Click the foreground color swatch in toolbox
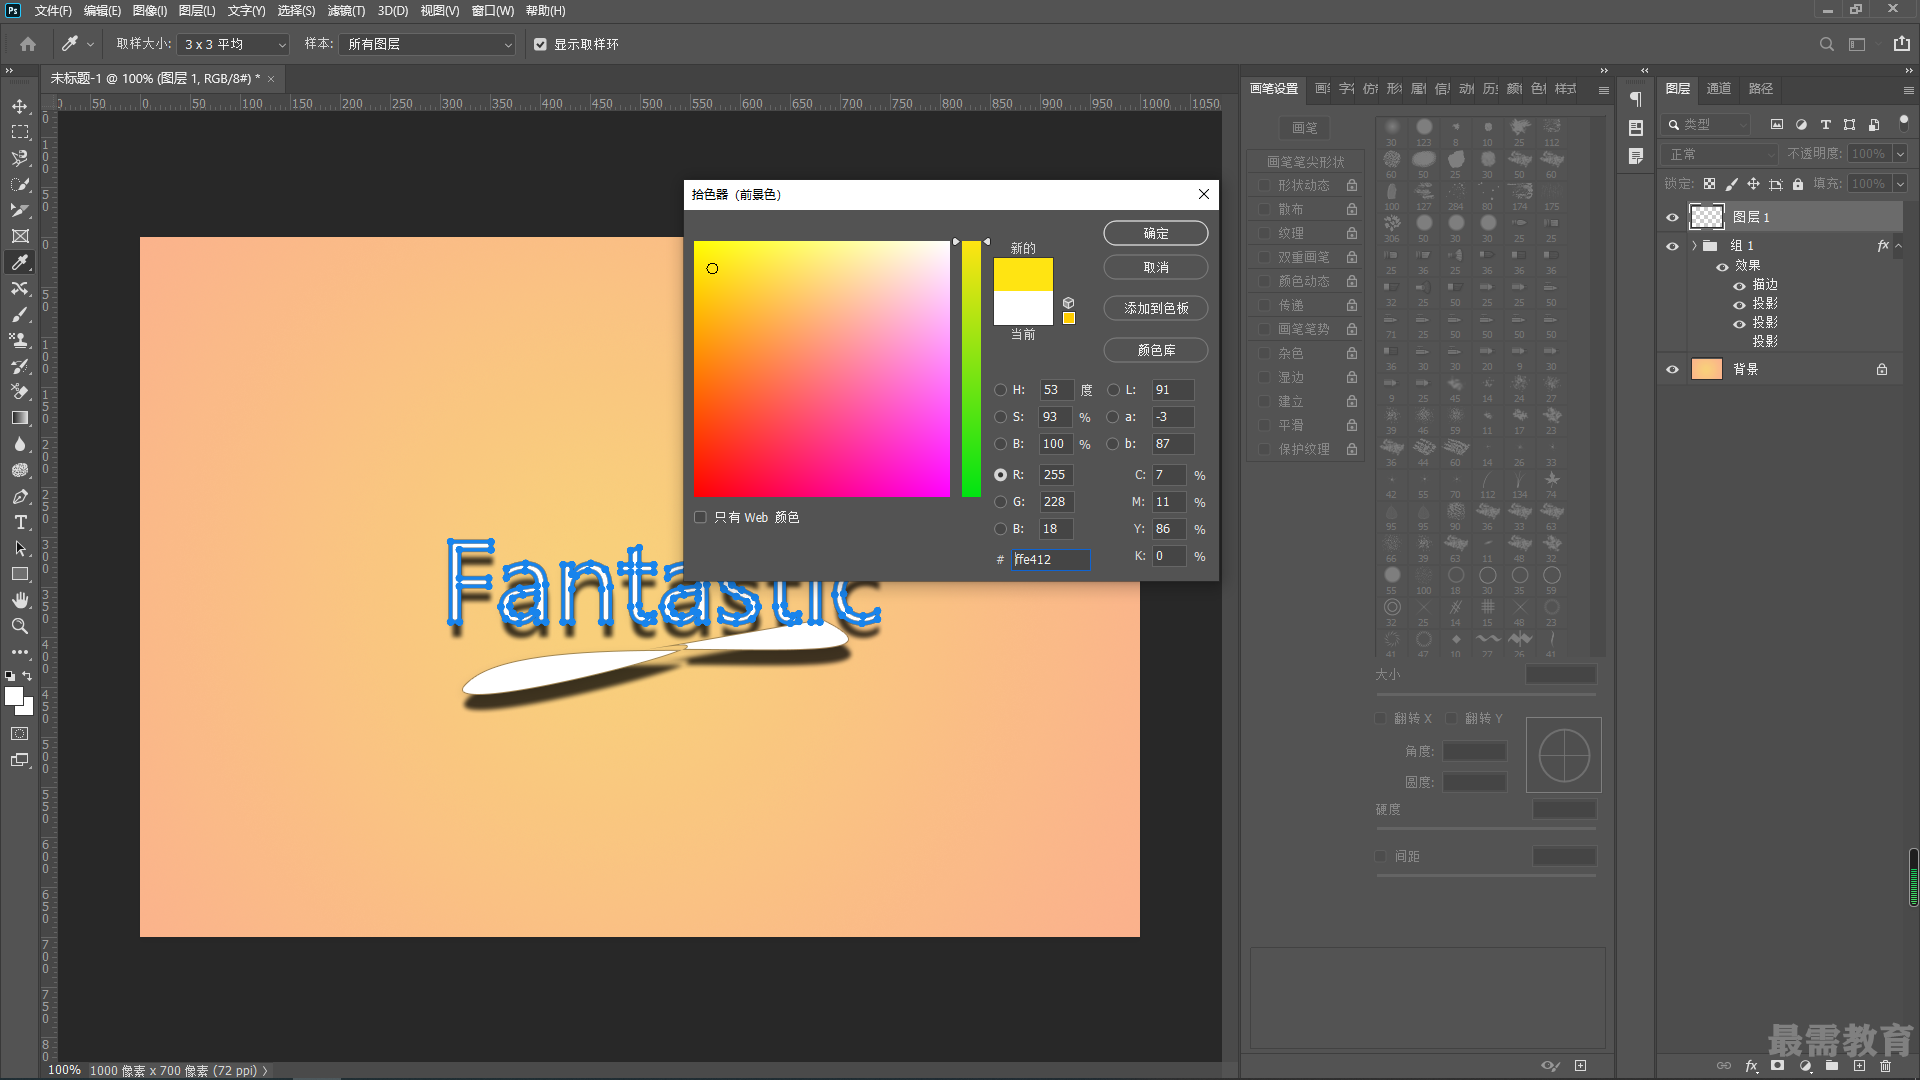Screen dimensions: 1920x1080 [14, 696]
